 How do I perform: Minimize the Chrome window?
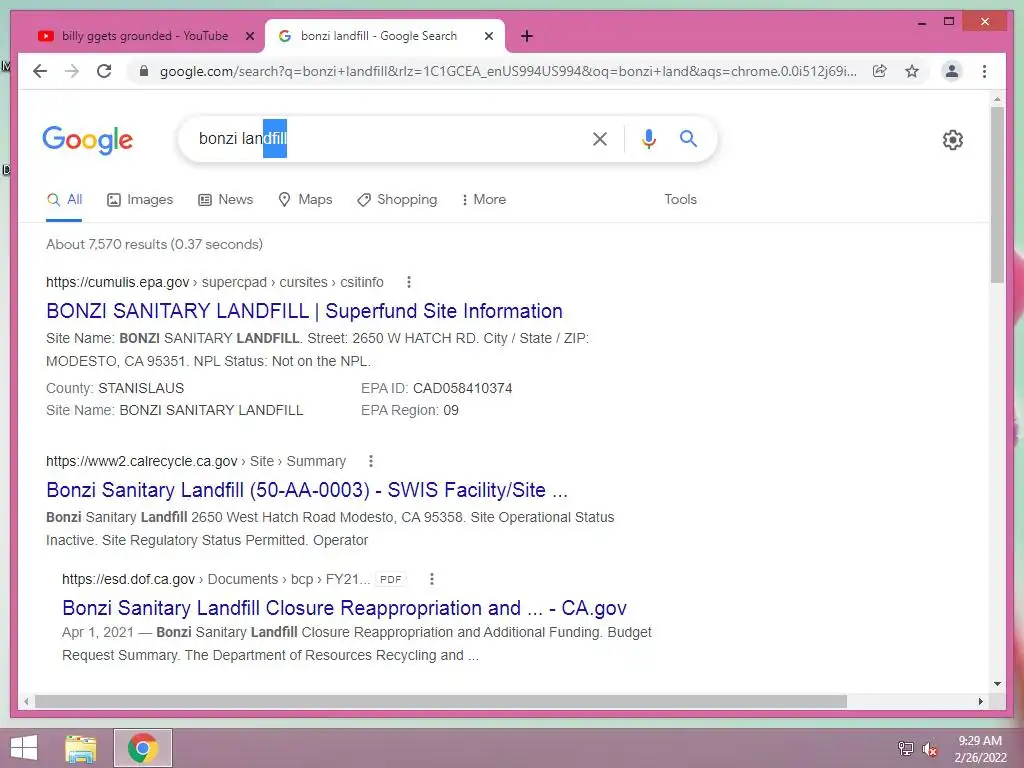pyautogui.click(x=922, y=22)
